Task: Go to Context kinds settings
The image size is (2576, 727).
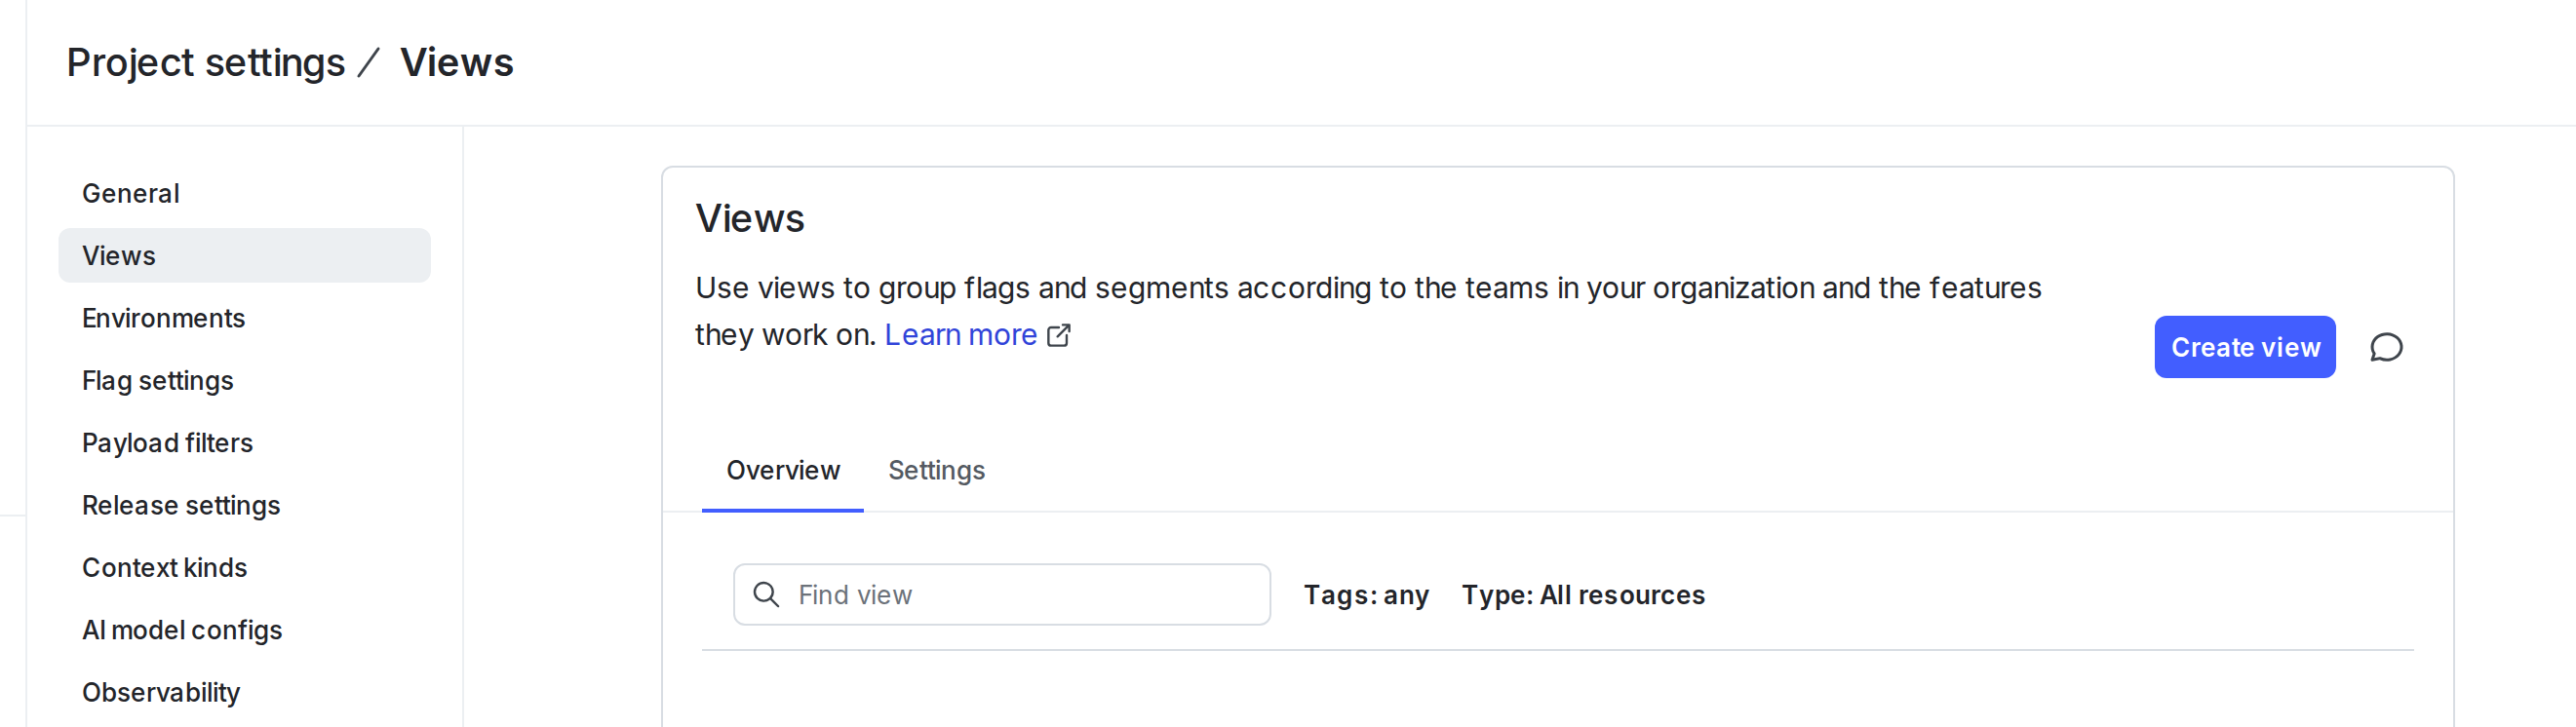Action: click(165, 567)
